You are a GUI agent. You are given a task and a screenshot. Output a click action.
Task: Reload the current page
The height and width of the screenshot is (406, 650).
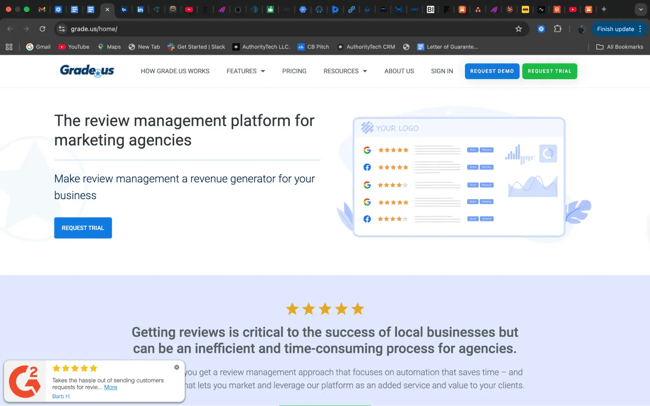pos(42,29)
